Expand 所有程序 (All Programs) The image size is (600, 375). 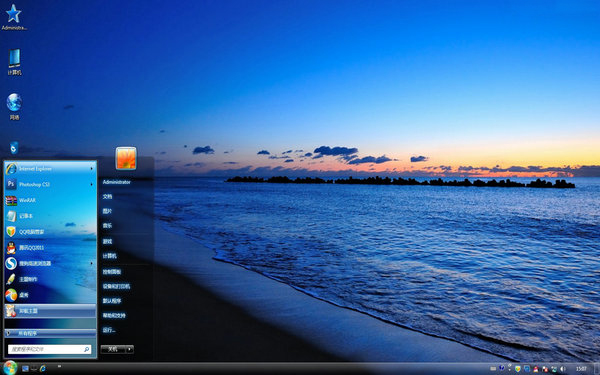(50, 333)
